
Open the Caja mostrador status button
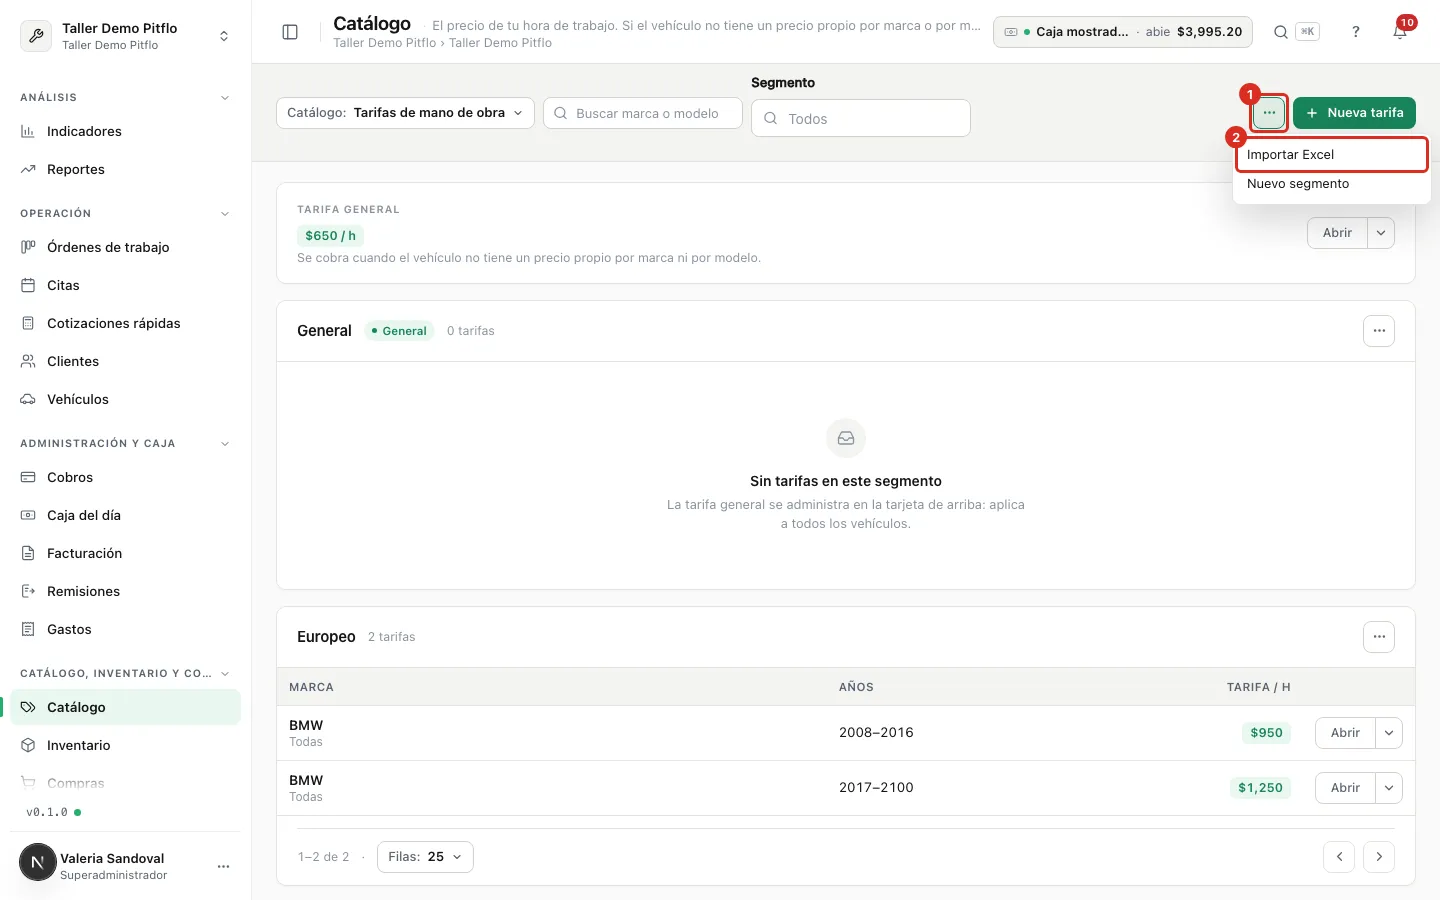click(1123, 32)
